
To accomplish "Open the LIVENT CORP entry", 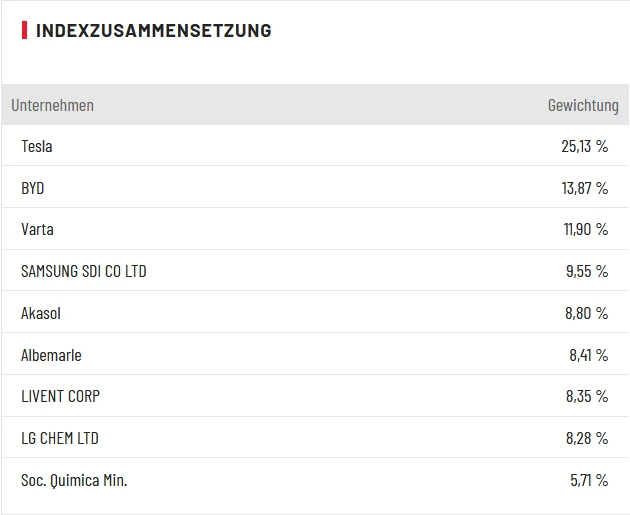I will click(x=60, y=396).
